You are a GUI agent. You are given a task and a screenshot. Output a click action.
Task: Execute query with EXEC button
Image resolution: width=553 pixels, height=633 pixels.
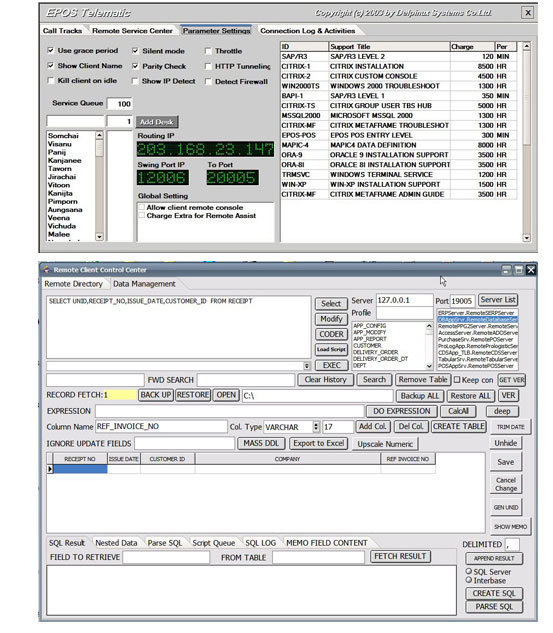[x=331, y=365]
